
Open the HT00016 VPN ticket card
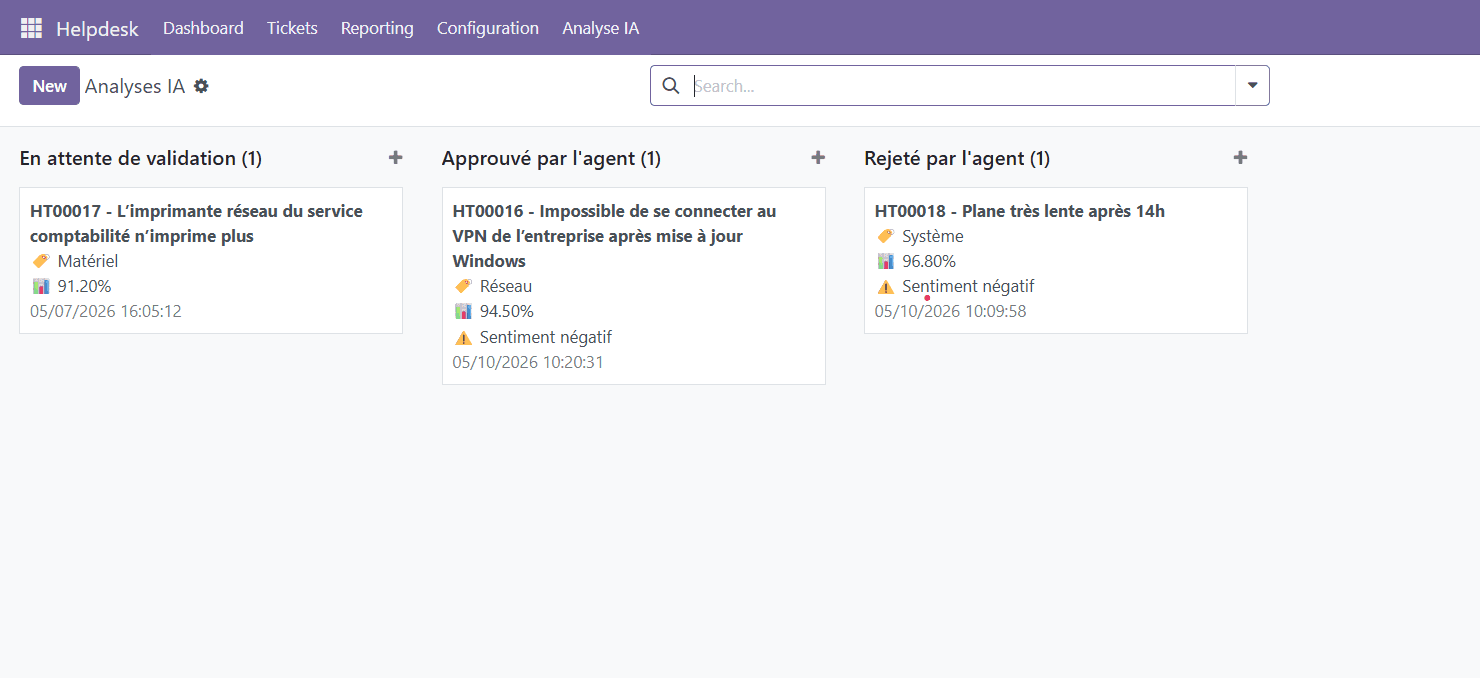[634, 286]
